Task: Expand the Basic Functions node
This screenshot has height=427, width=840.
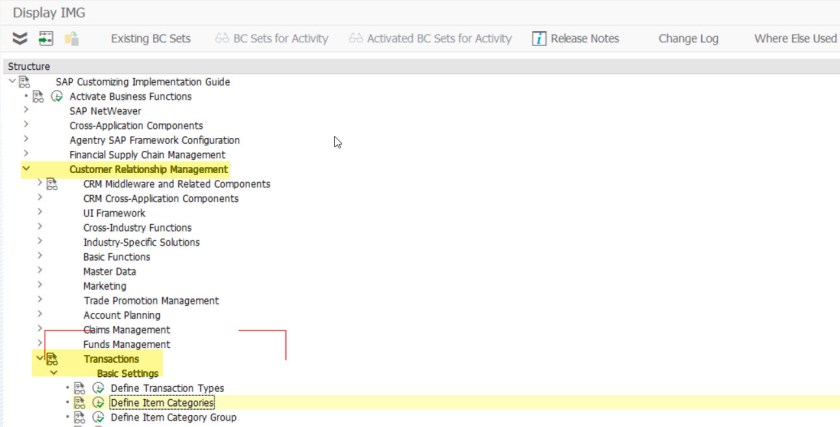Action: (x=40, y=256)
